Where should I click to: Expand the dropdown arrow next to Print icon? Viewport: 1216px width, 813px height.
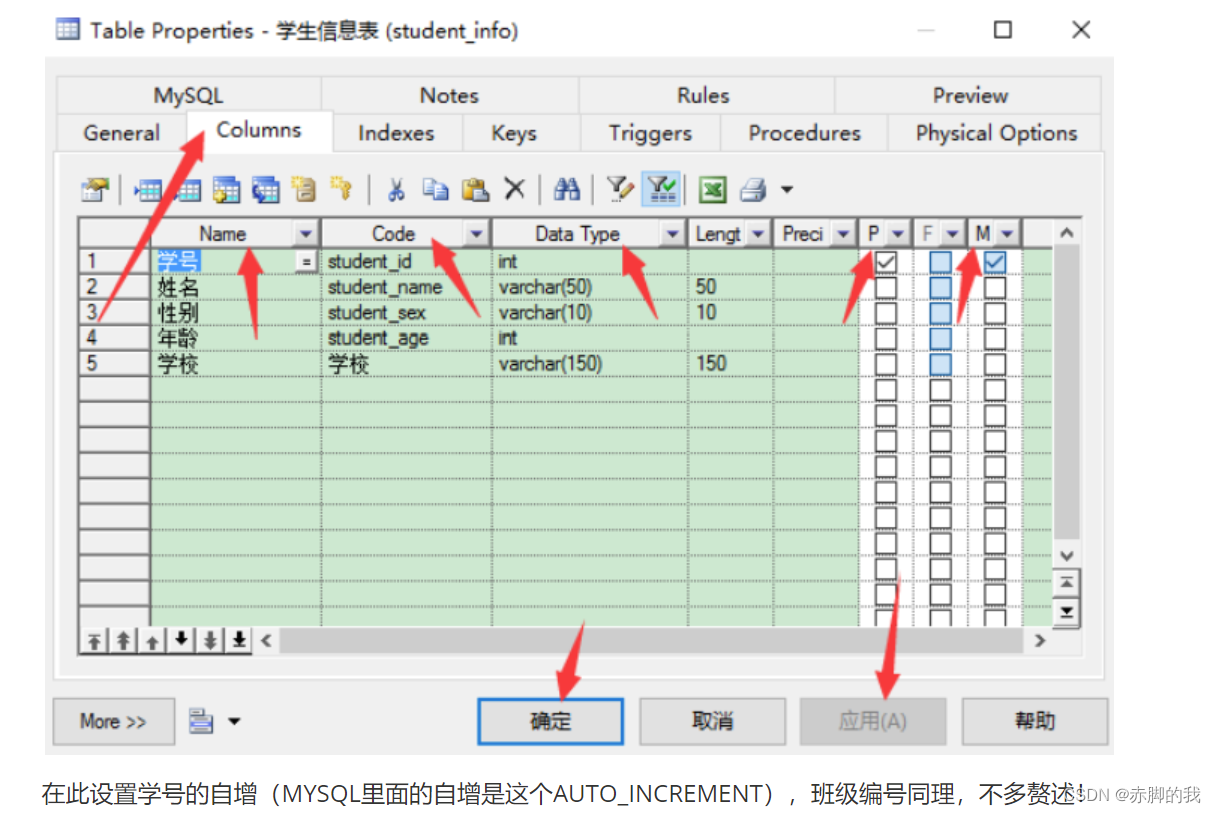(x=787, y=189)
